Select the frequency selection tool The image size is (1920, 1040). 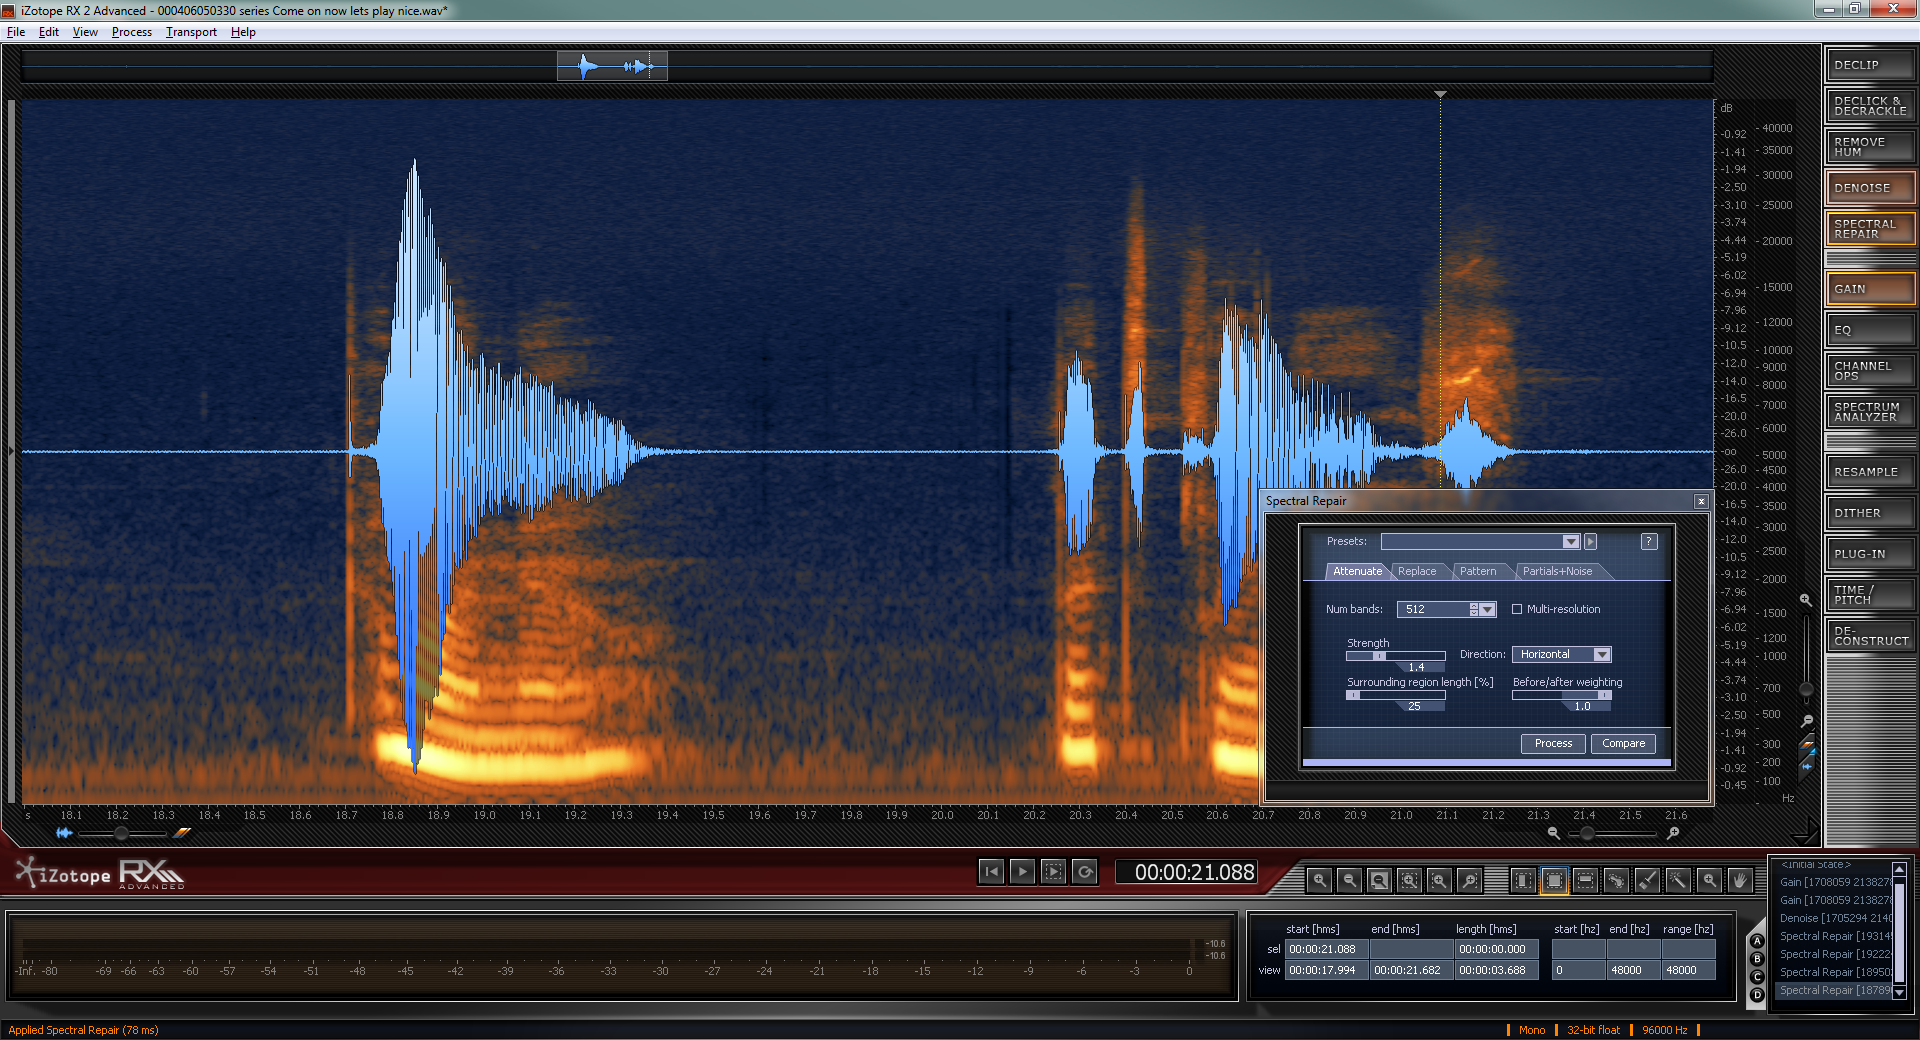pyautogui.click(x=1585, y=880)
